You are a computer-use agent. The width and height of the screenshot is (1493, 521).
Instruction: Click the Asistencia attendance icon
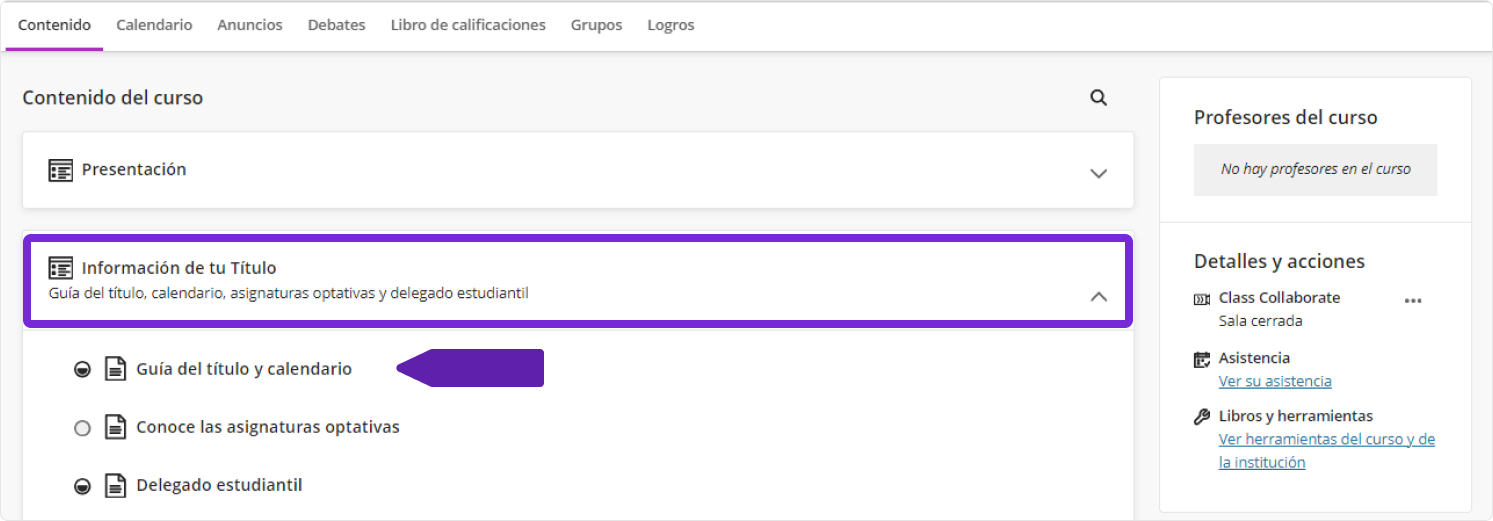tap(1202, 359)
